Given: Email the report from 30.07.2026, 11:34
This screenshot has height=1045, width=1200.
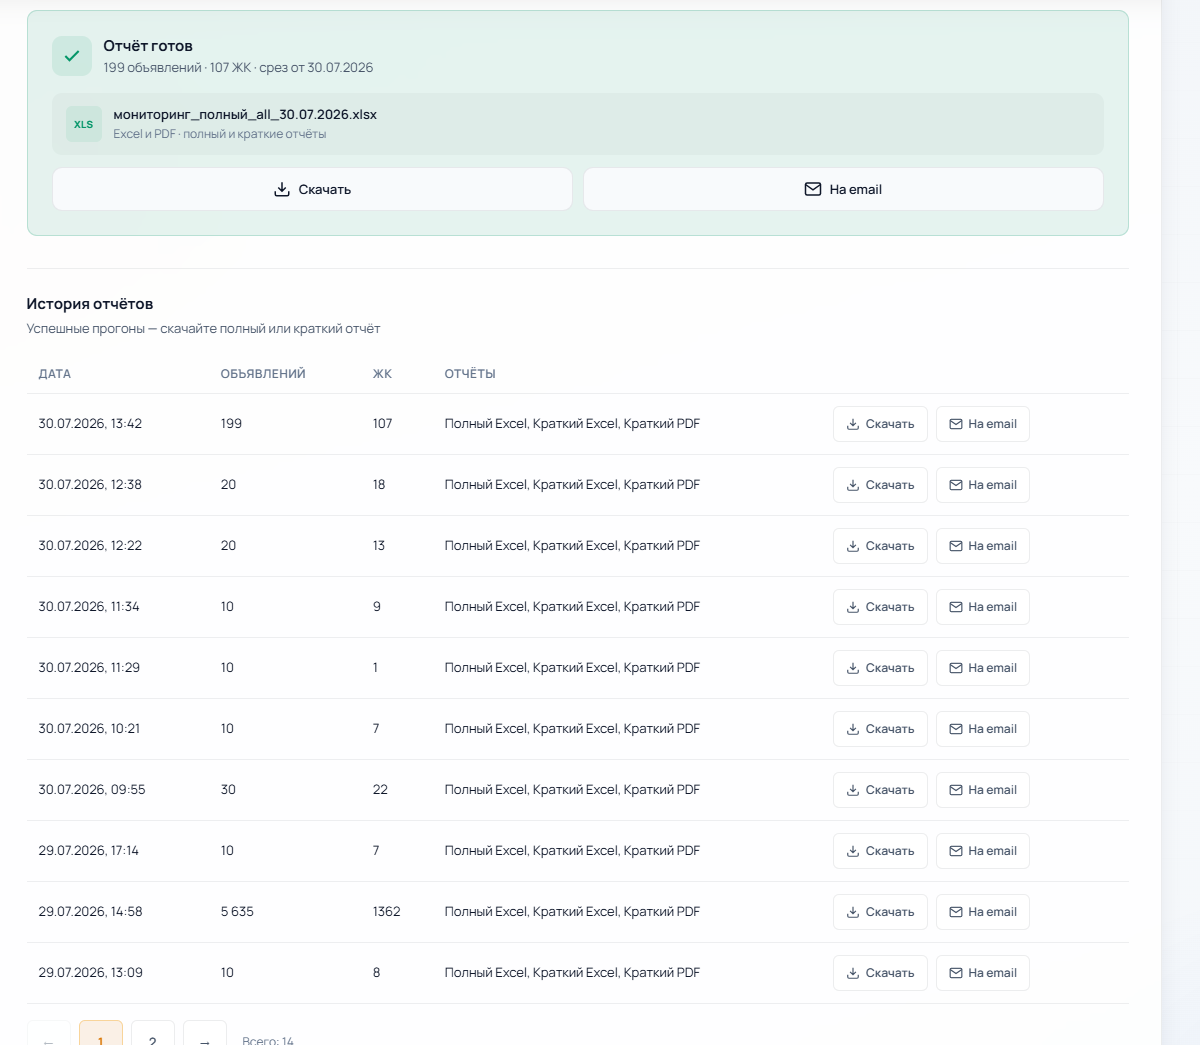Looking at the screenshot, I should point(983,607).
